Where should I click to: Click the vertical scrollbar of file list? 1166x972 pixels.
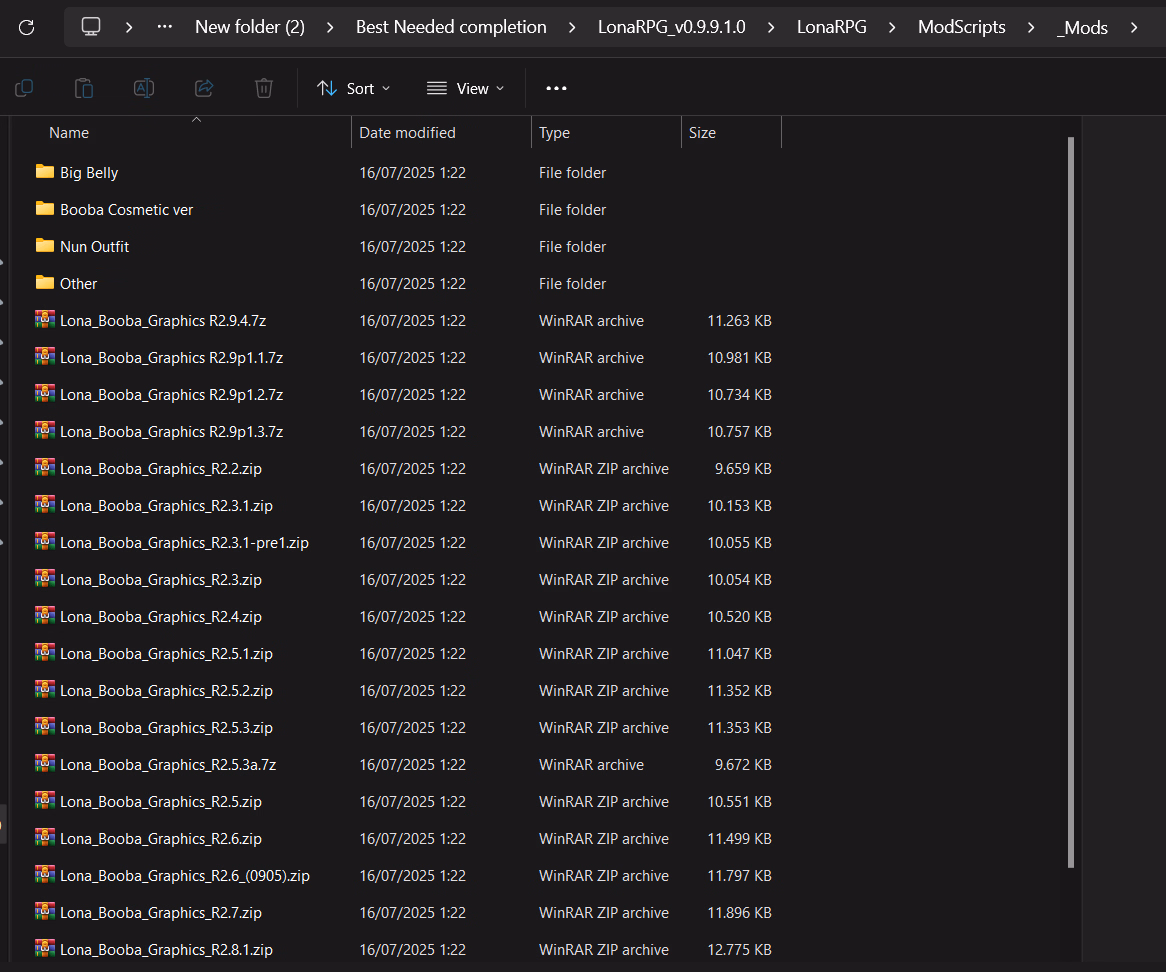[x=1071, y=500]
